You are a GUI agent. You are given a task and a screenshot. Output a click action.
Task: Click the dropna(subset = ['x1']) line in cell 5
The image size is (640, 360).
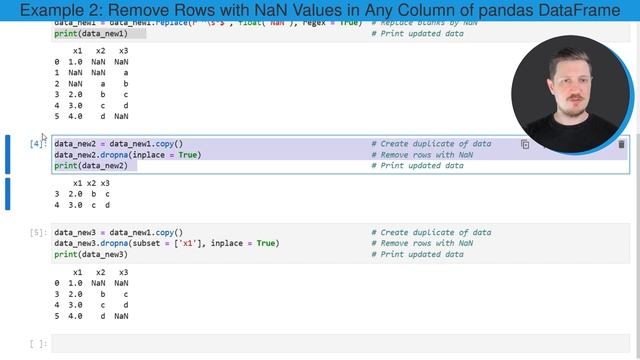tap(167, 243)
